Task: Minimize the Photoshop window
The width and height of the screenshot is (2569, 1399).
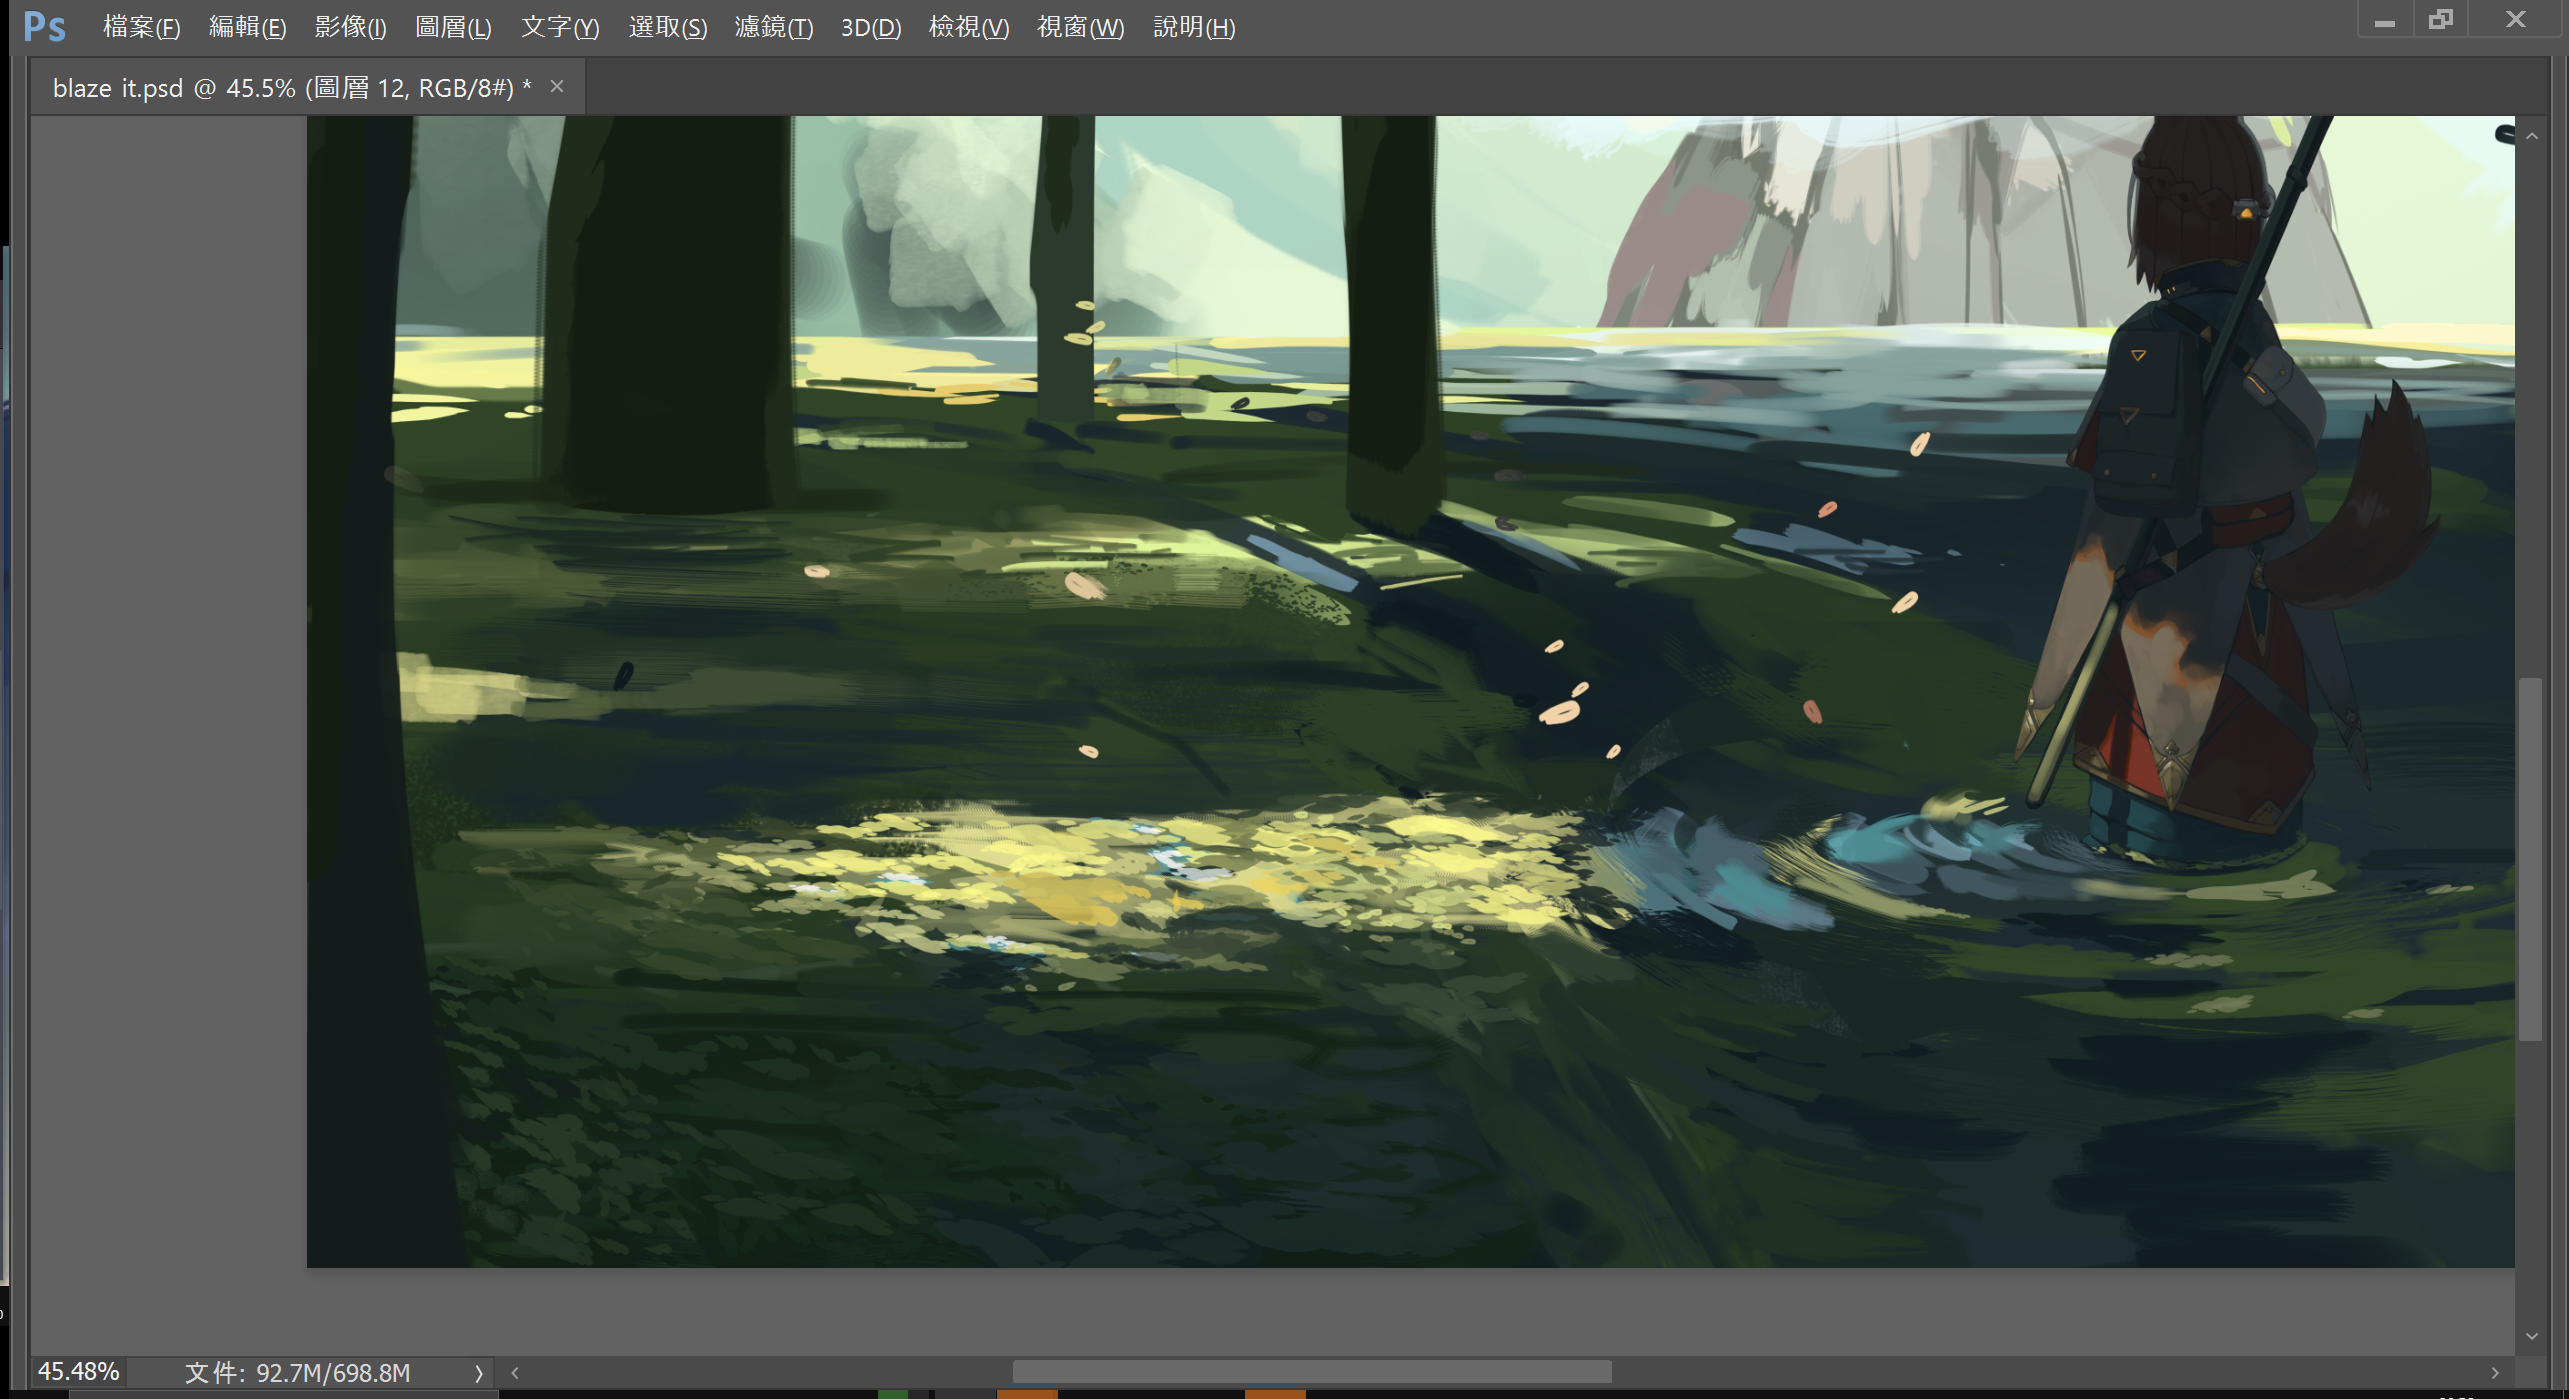Action: click(x=2385, y=20)
